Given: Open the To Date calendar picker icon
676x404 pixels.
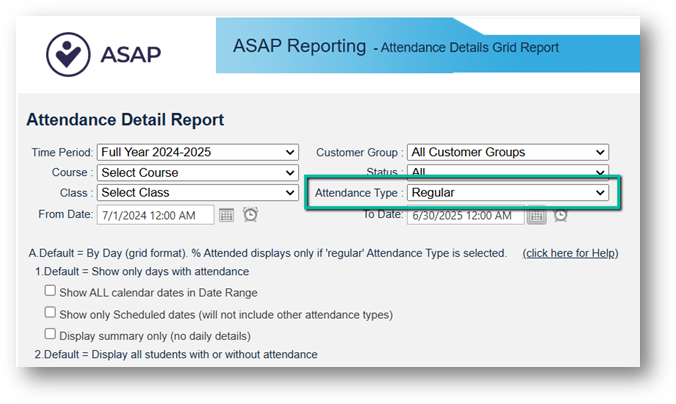Looking at the screenshot, I should [x=536, y=215].
